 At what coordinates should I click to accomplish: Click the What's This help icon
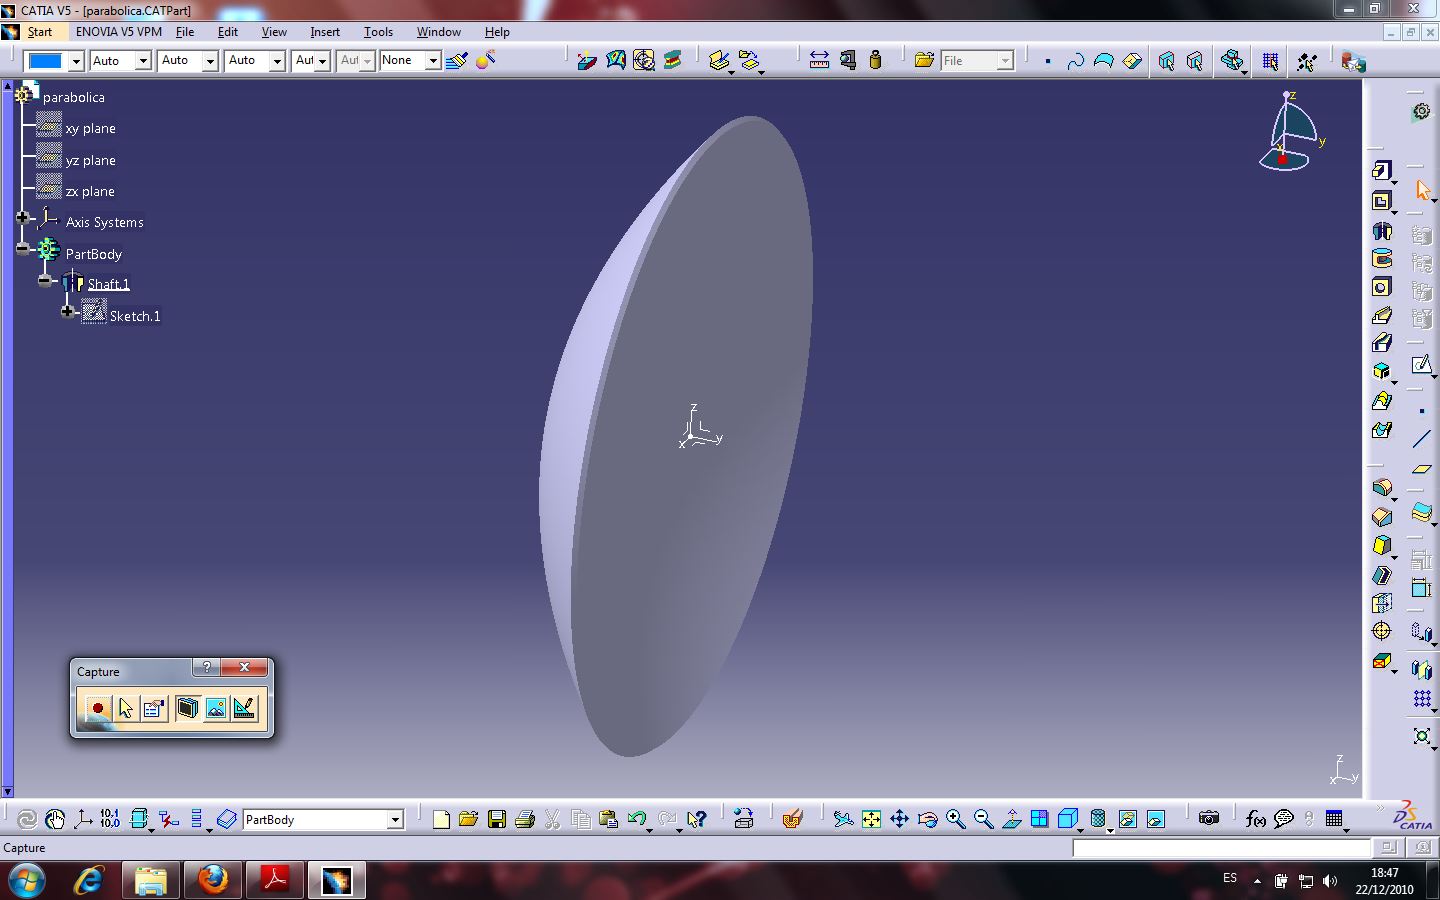coord(697,819)
